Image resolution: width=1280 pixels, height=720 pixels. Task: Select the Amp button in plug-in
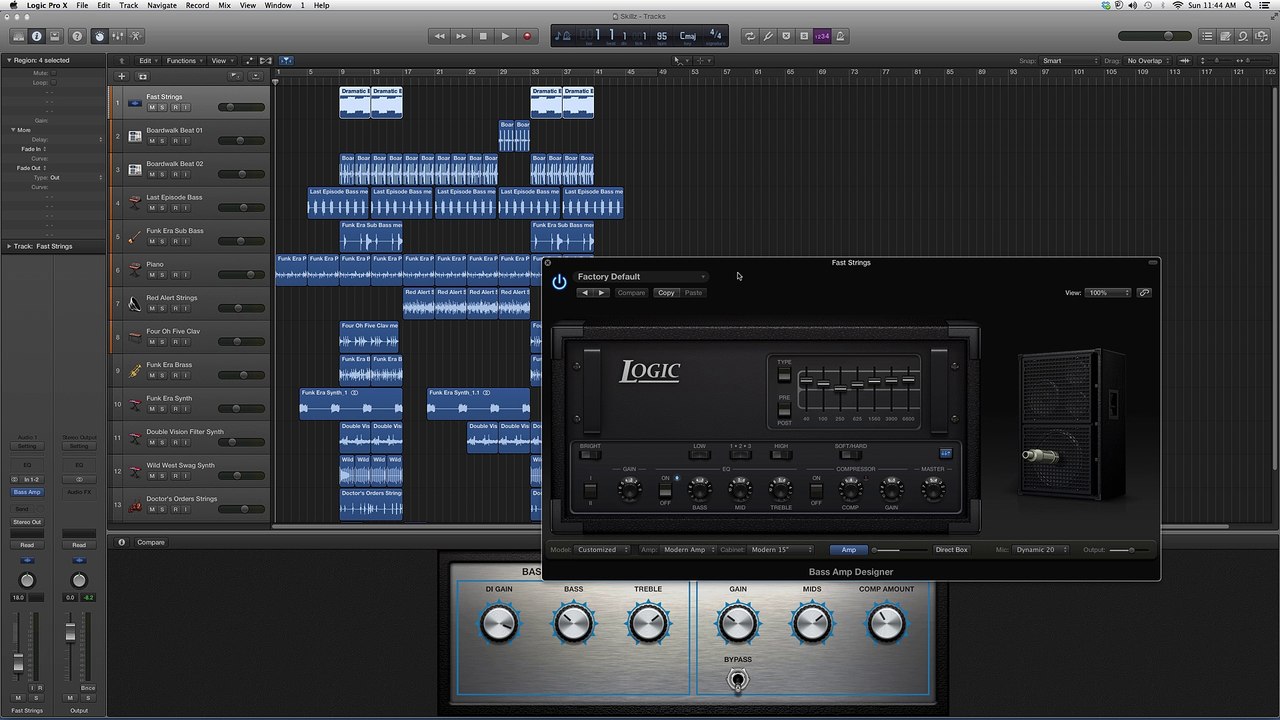pos(849,550)
